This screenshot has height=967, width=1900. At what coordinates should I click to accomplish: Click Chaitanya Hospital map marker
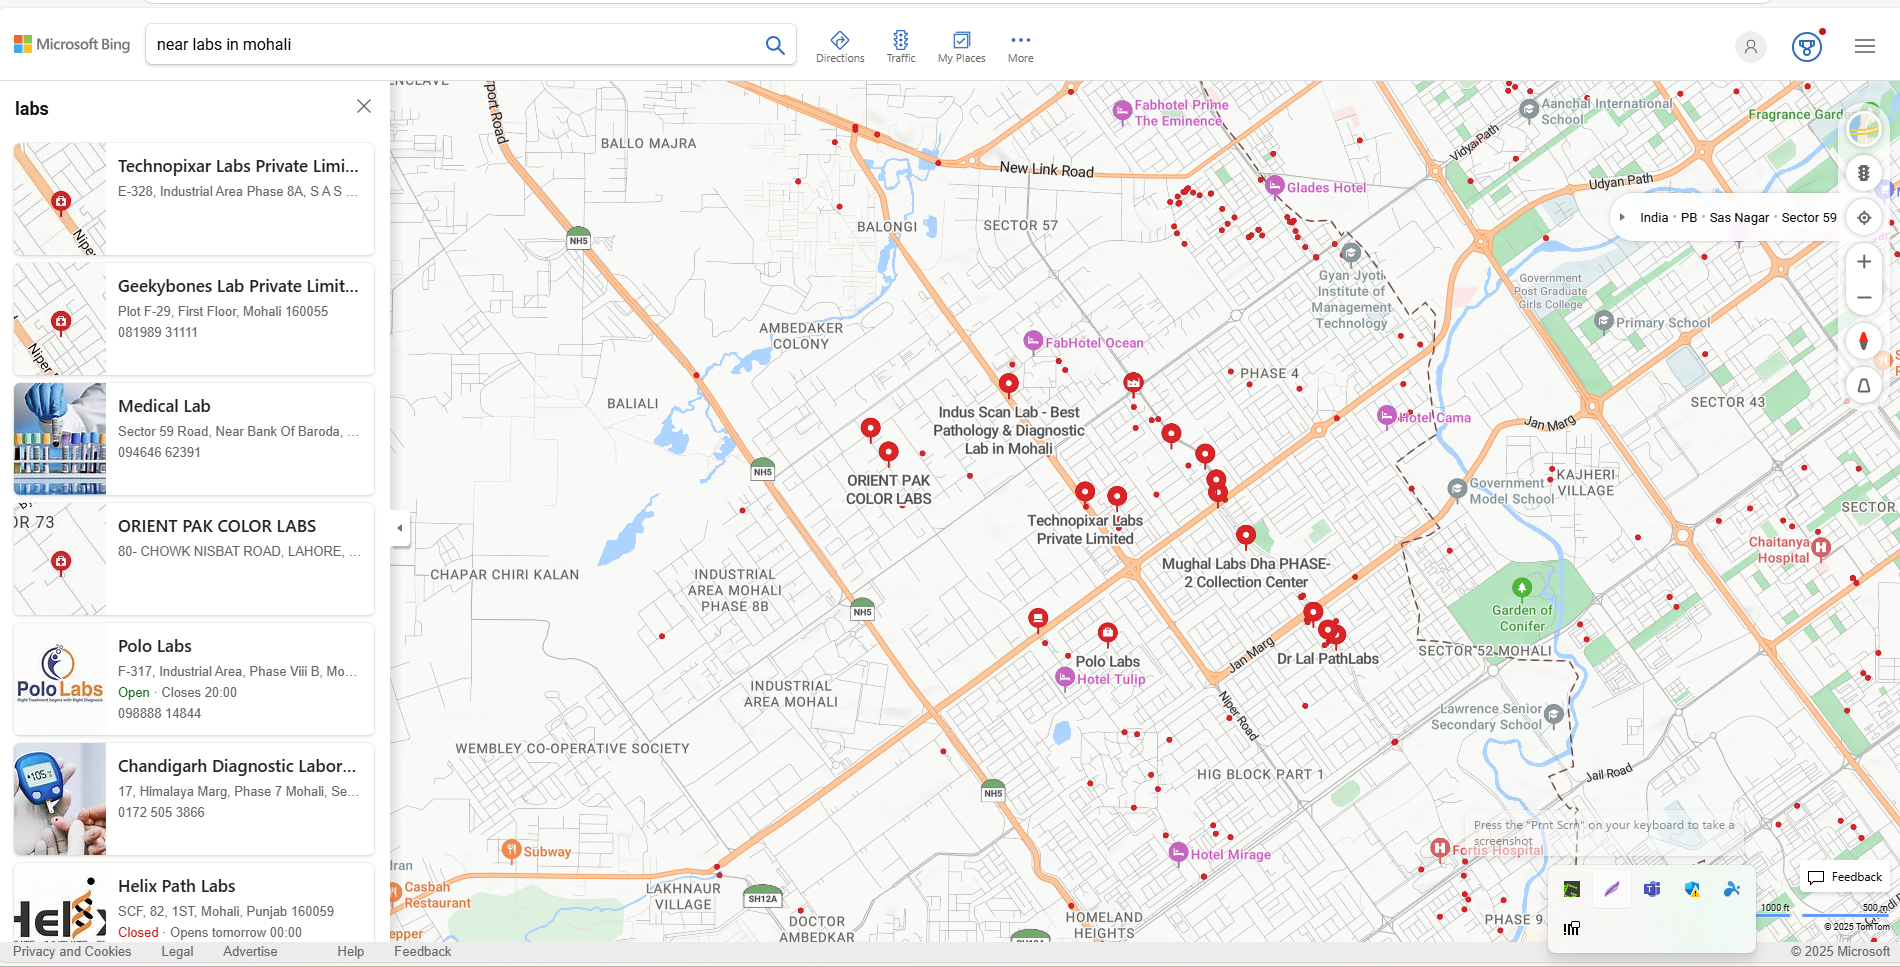point(1821,547)
